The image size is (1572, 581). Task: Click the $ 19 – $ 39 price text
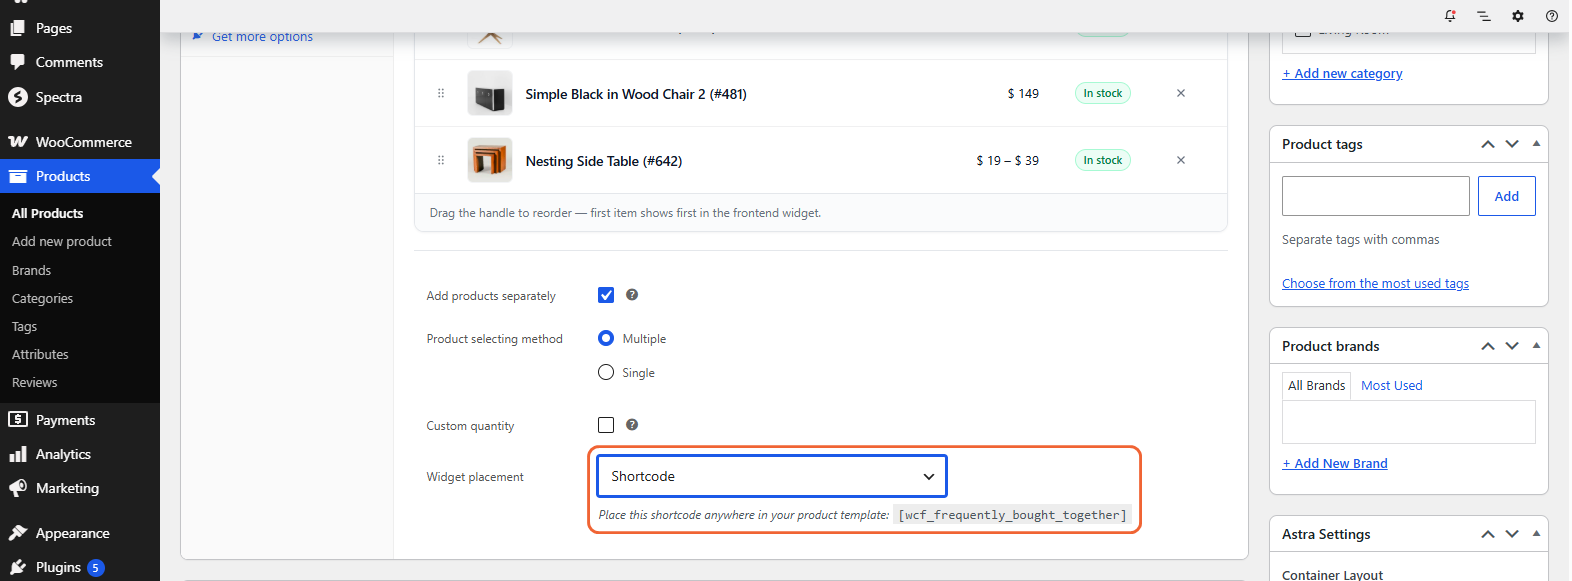point(1007,160)
